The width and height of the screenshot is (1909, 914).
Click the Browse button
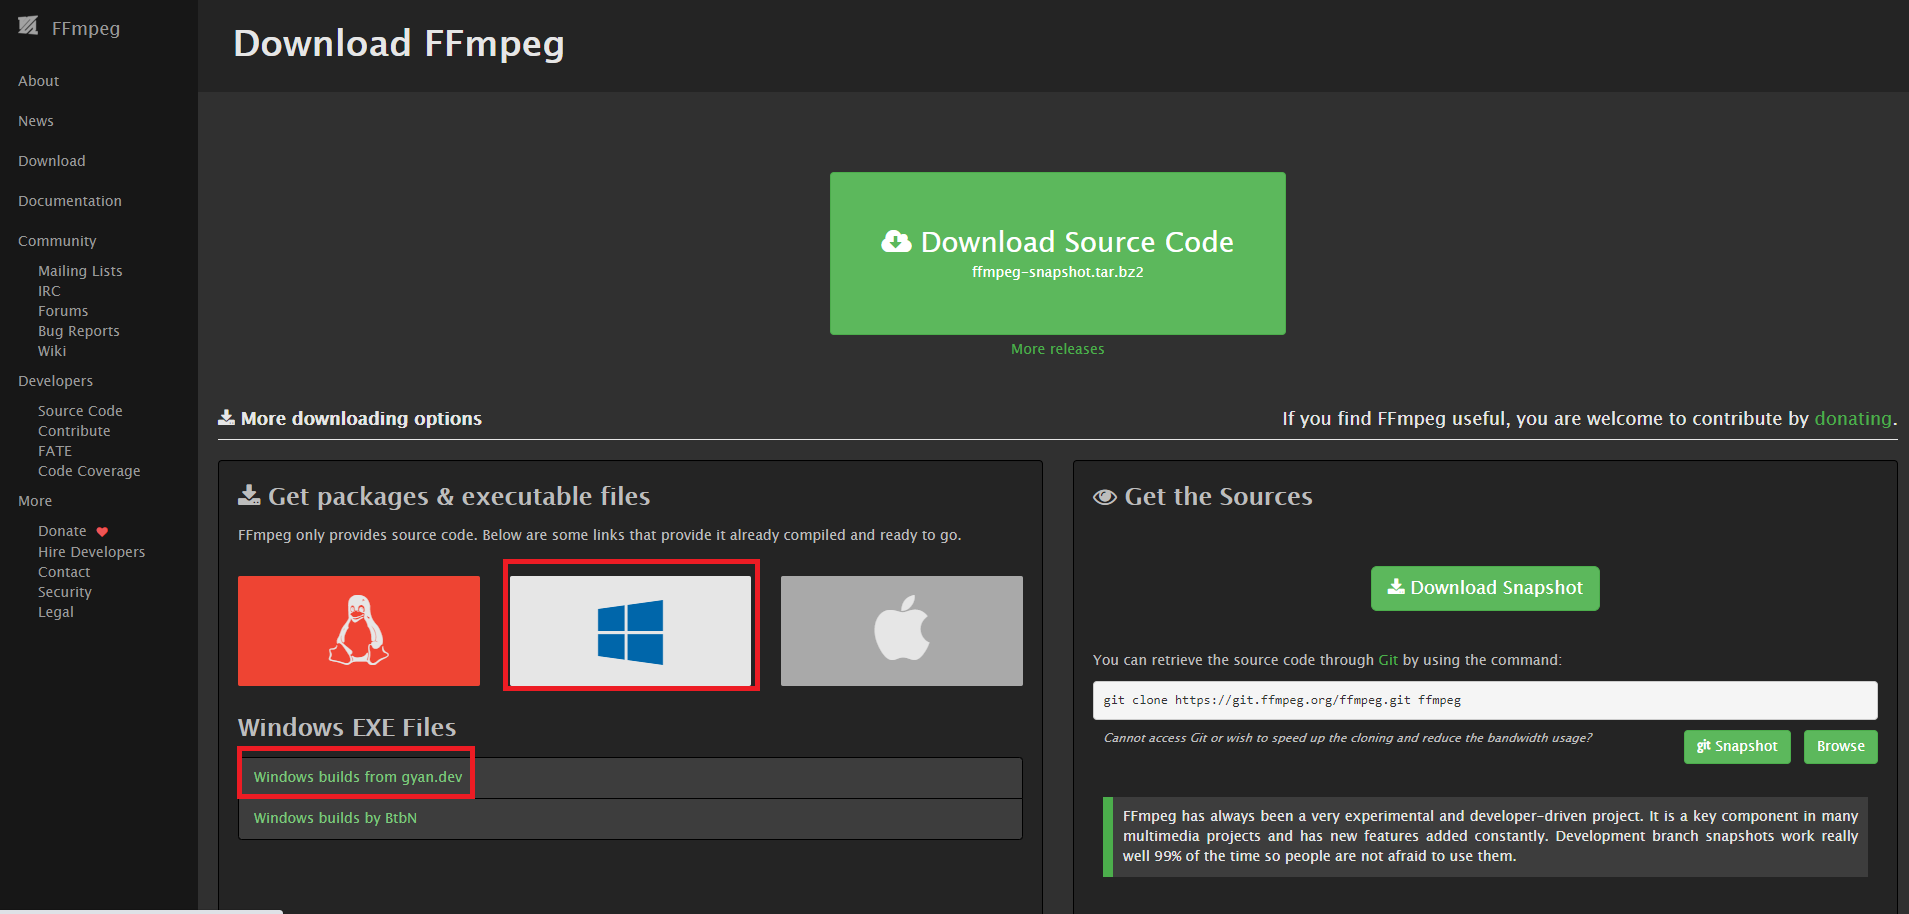click(x=1841, y=747)
